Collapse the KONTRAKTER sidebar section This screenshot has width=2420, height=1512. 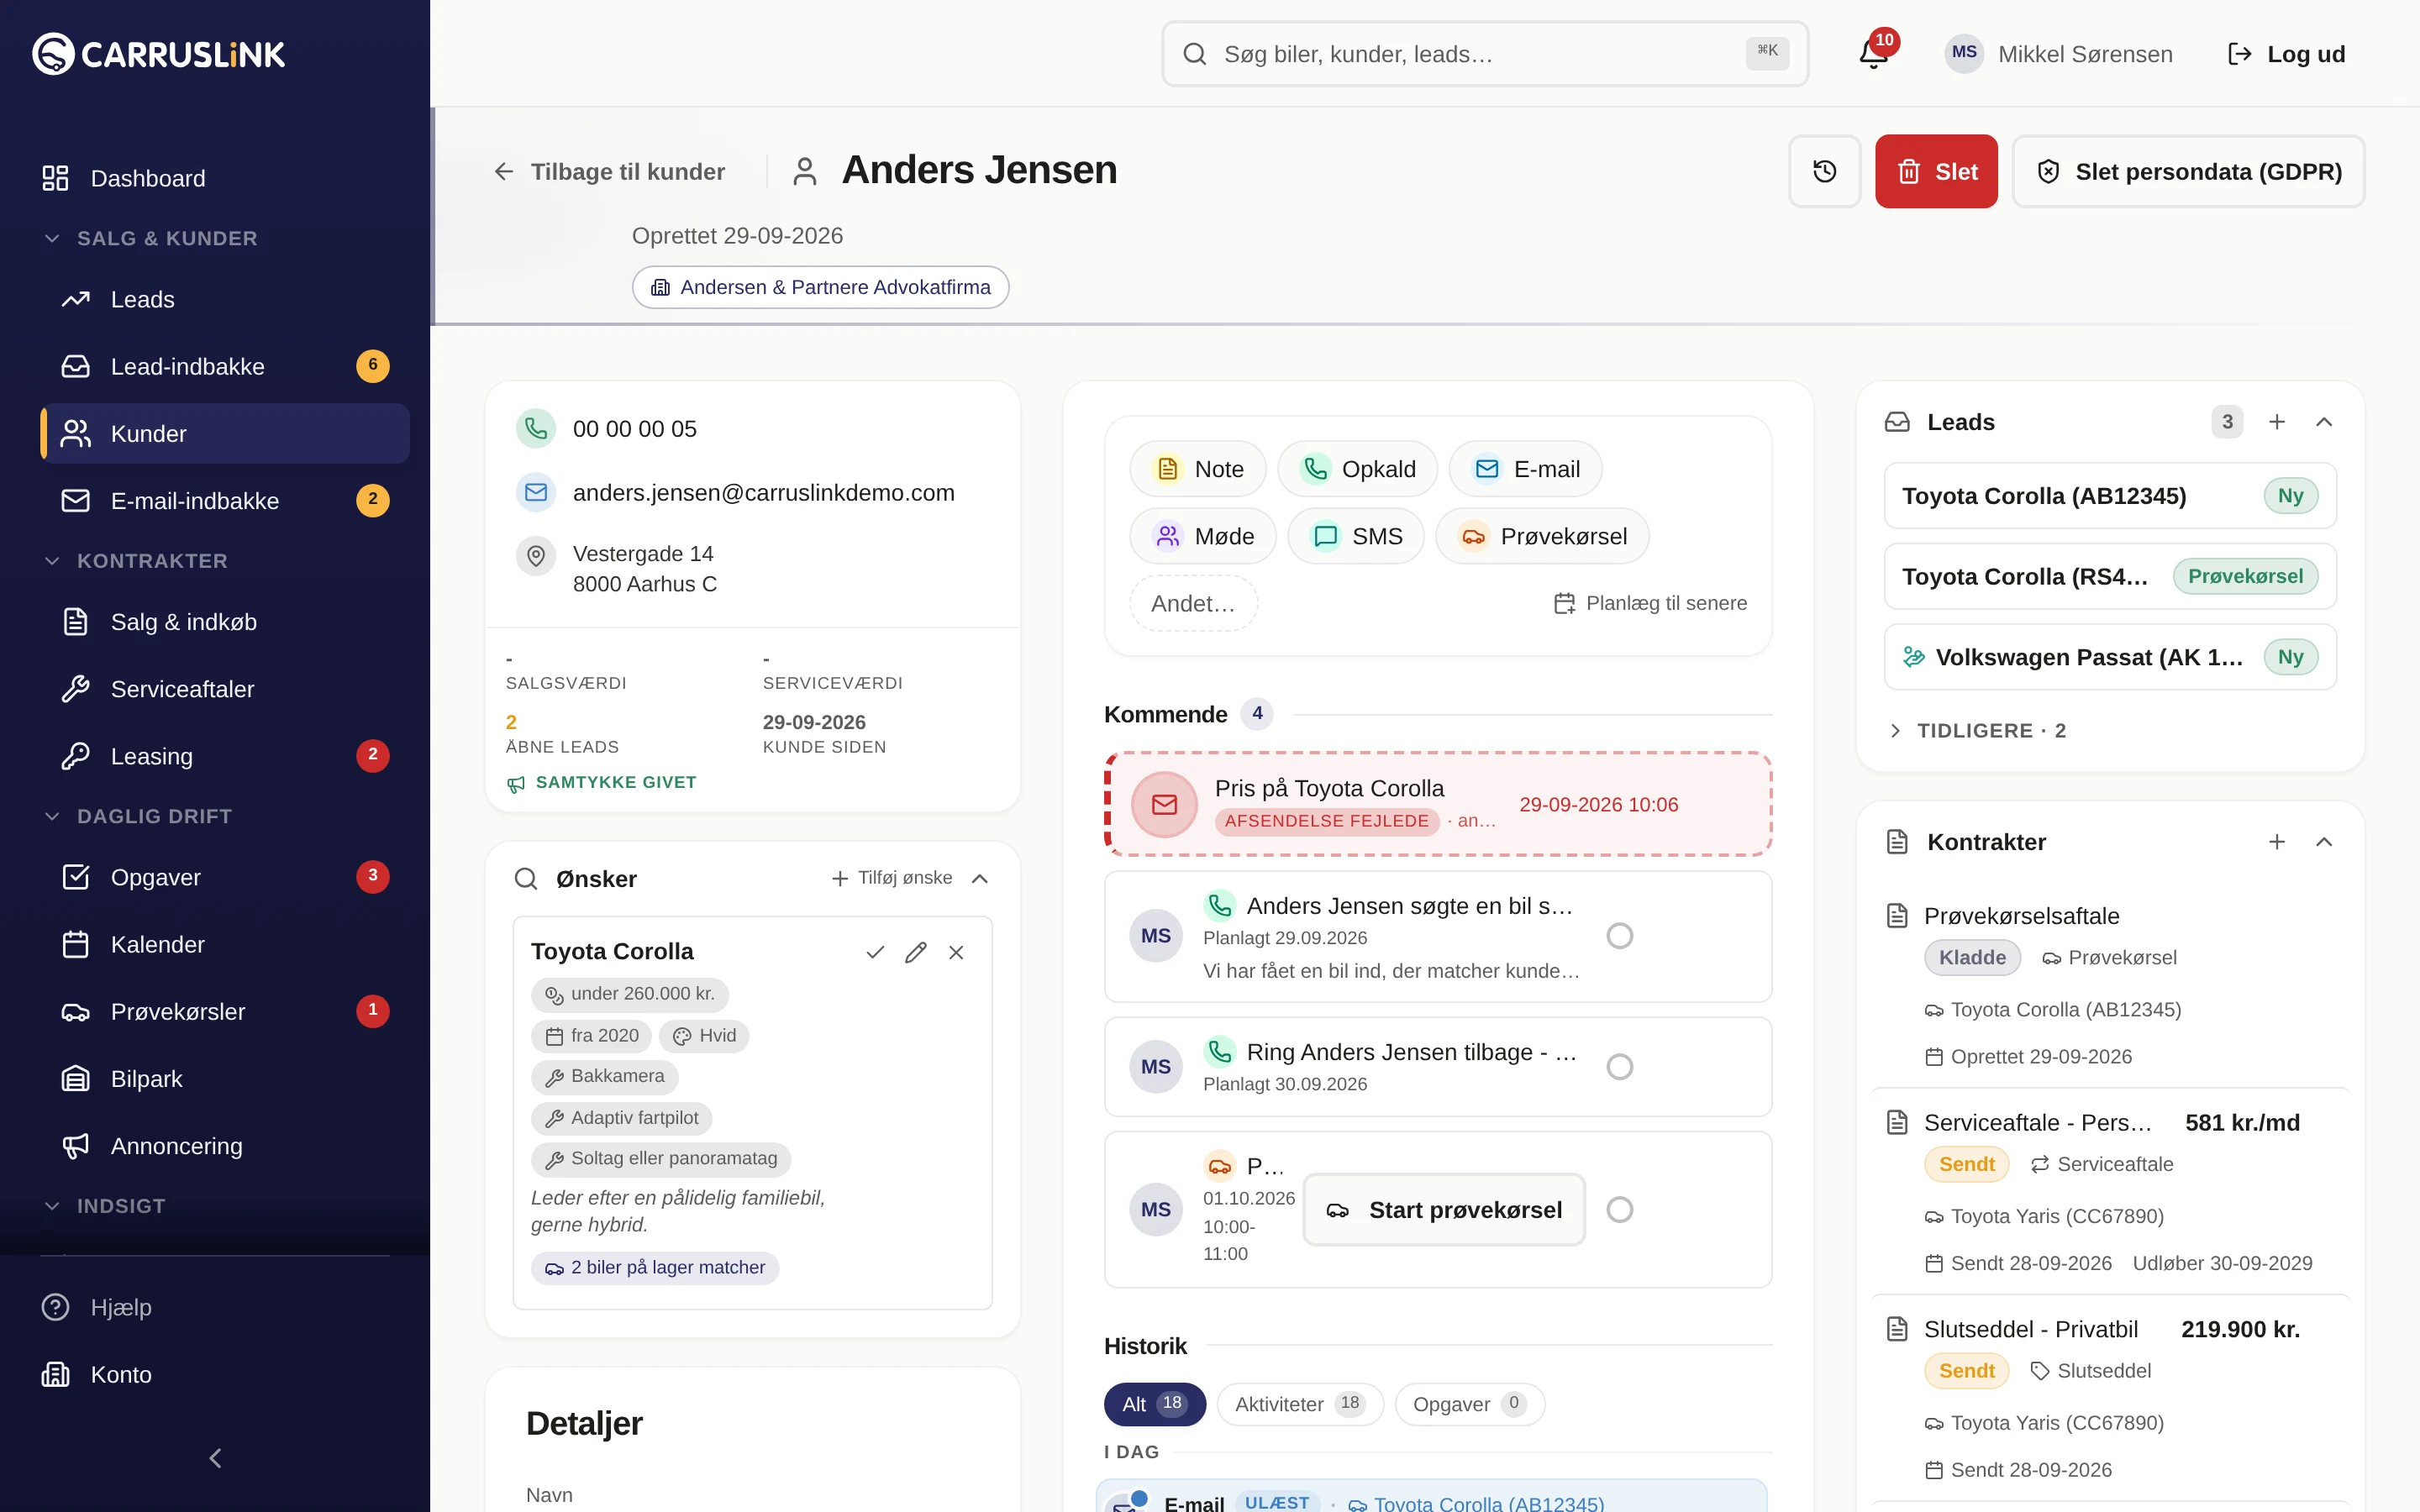[135, 561]
